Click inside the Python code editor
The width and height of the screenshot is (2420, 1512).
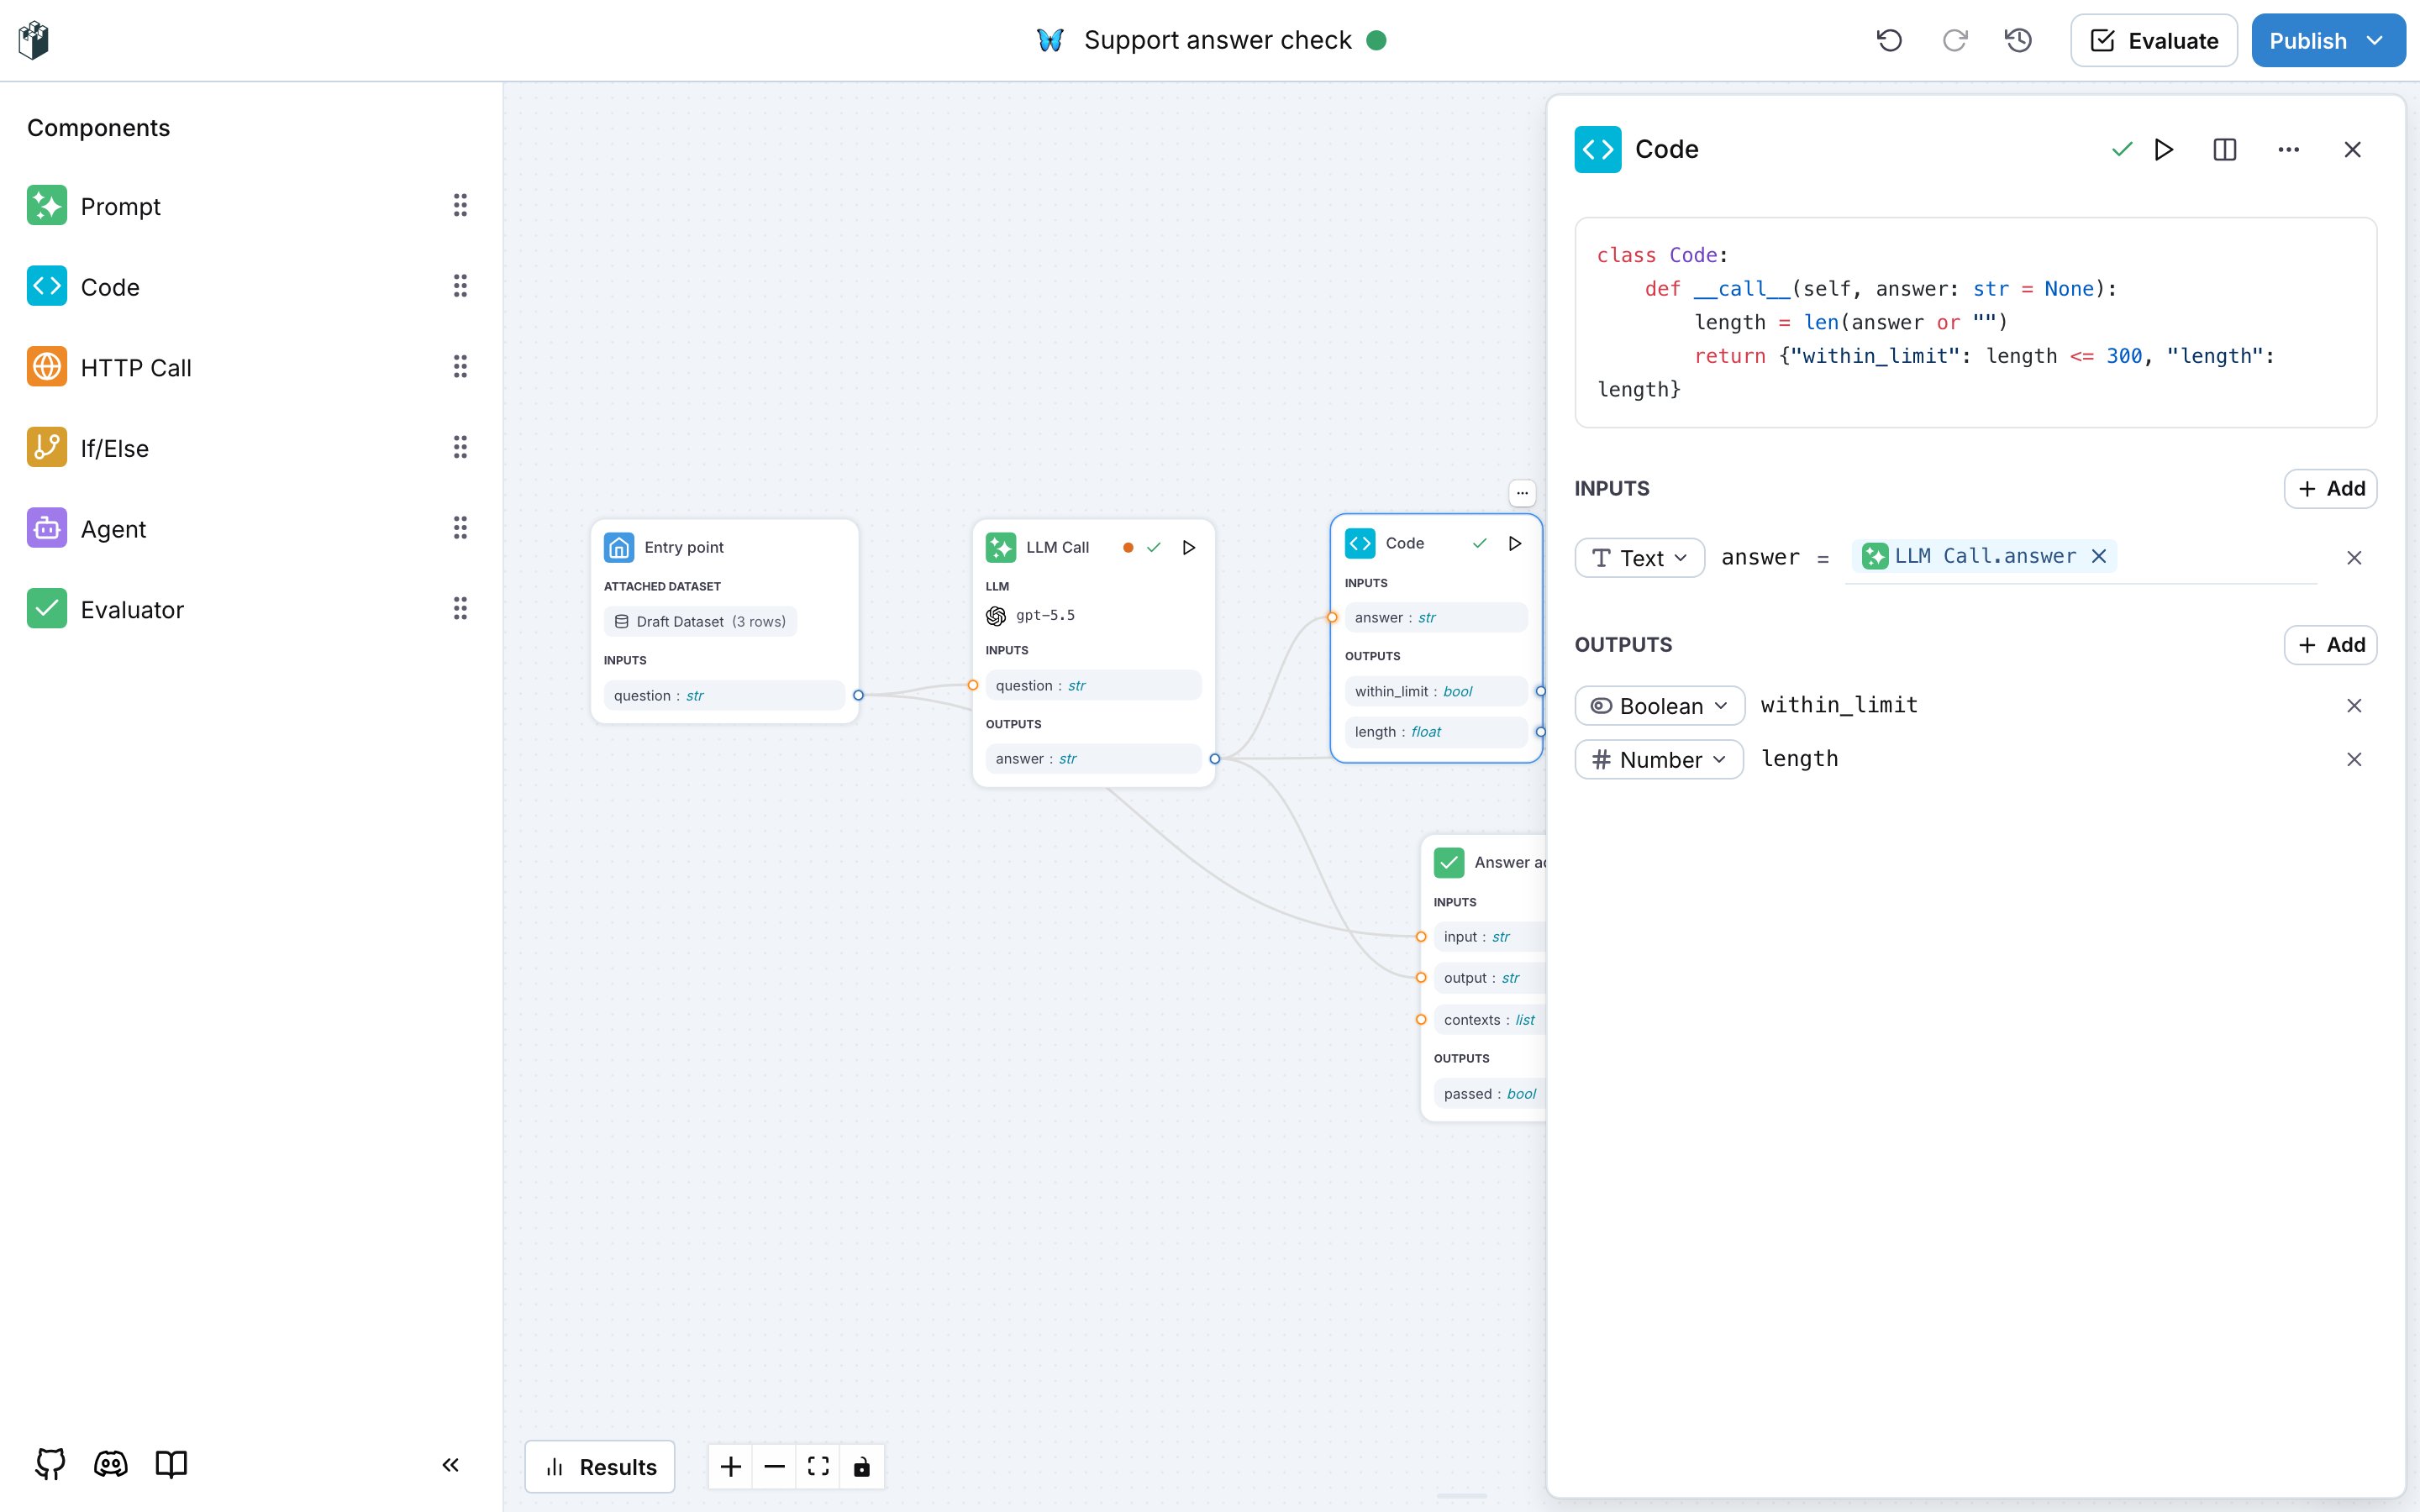1975,322
